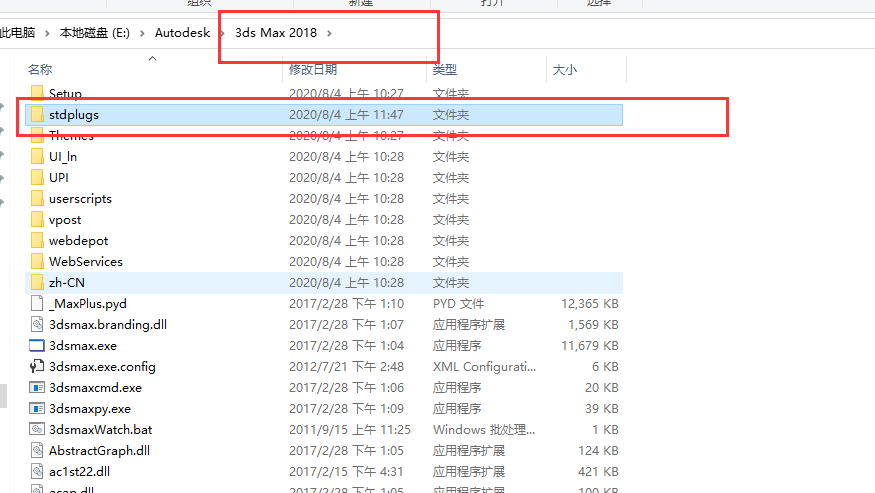
Task: Sort by the 名称 column header
Action: point(40,70)
